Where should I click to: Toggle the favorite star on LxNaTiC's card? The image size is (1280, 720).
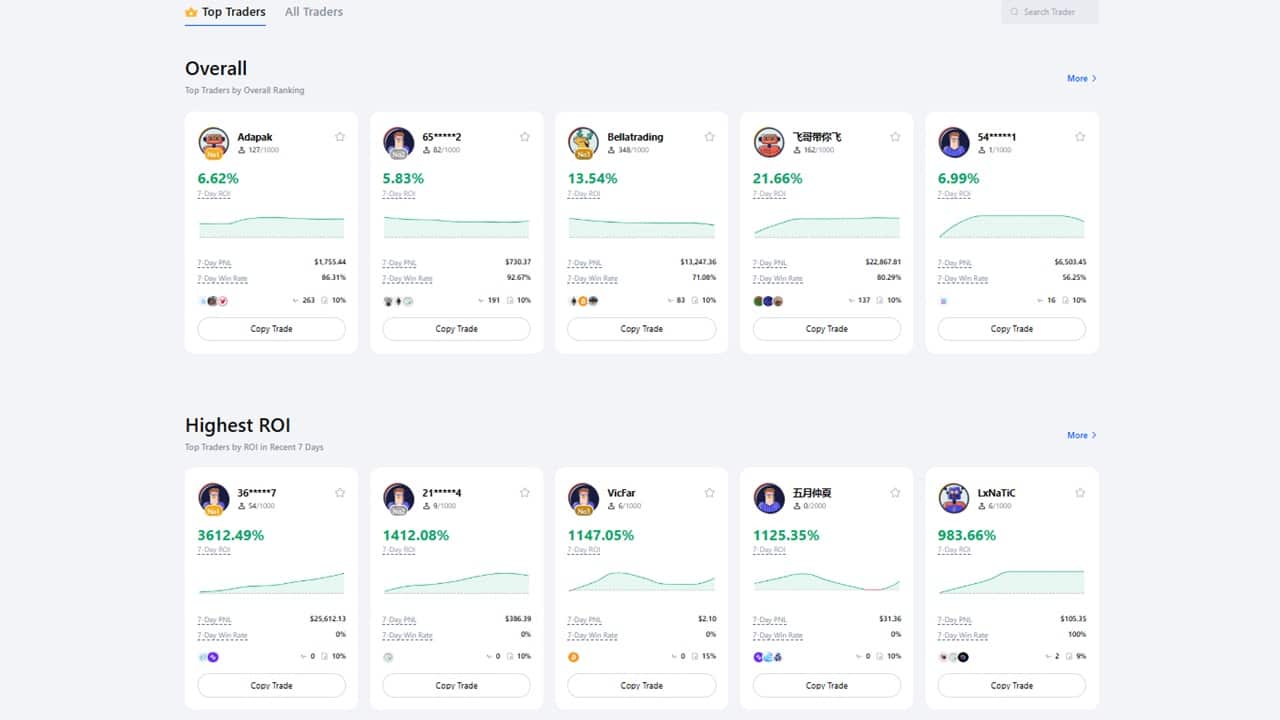coord(1080,492)
